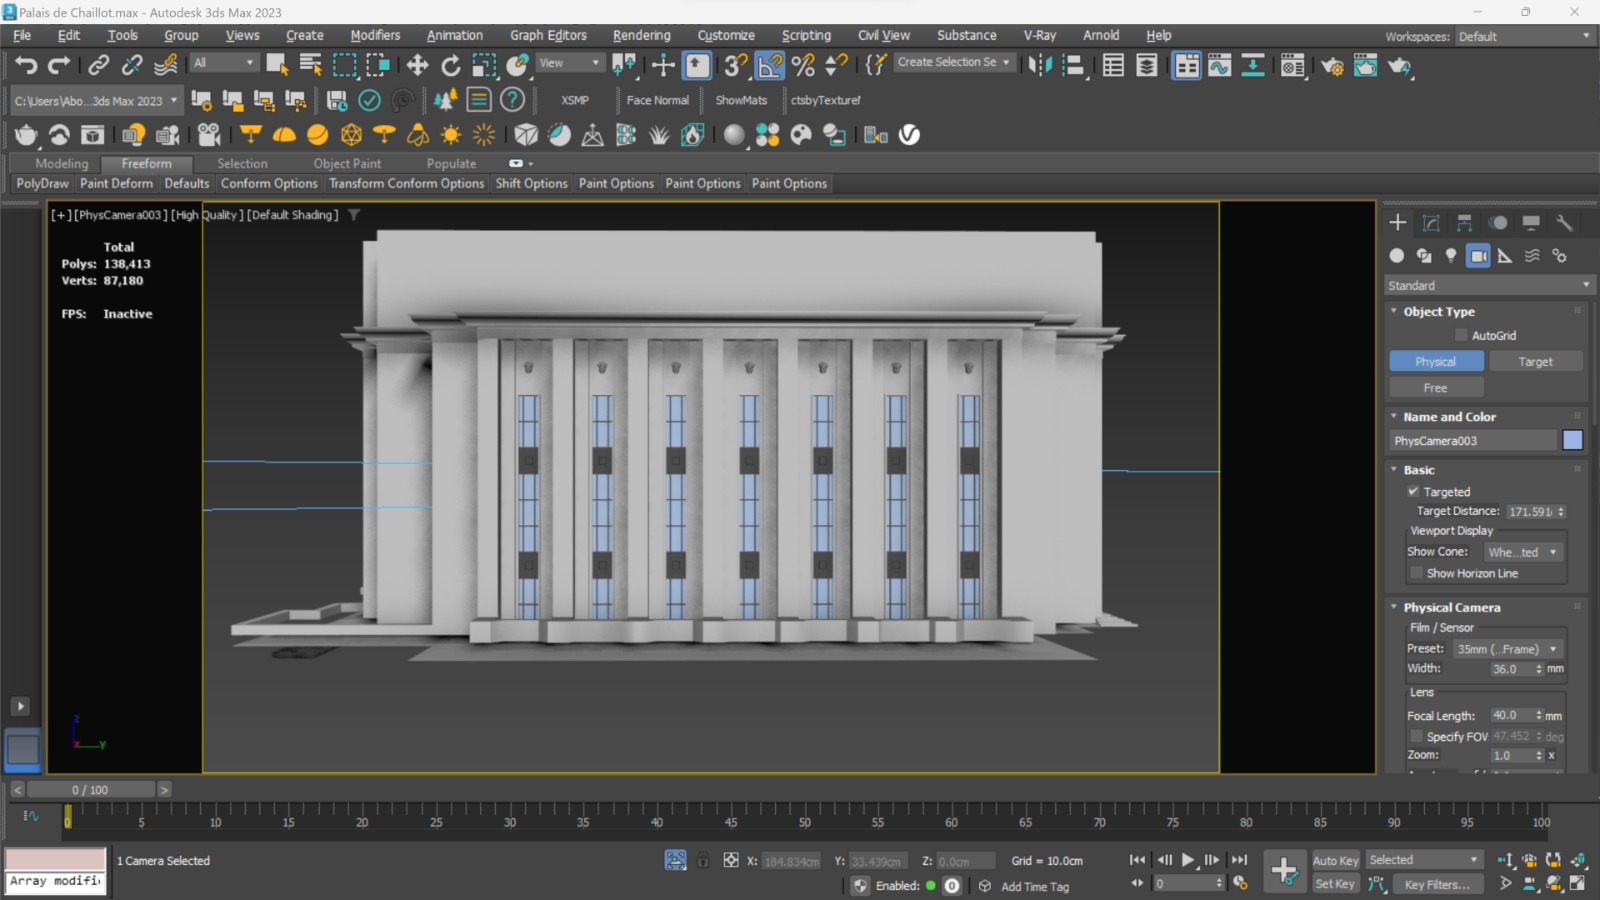Uncheck the Targeted checkbox
This screenshot has width=1600, height=900.
click(1413, 492)
